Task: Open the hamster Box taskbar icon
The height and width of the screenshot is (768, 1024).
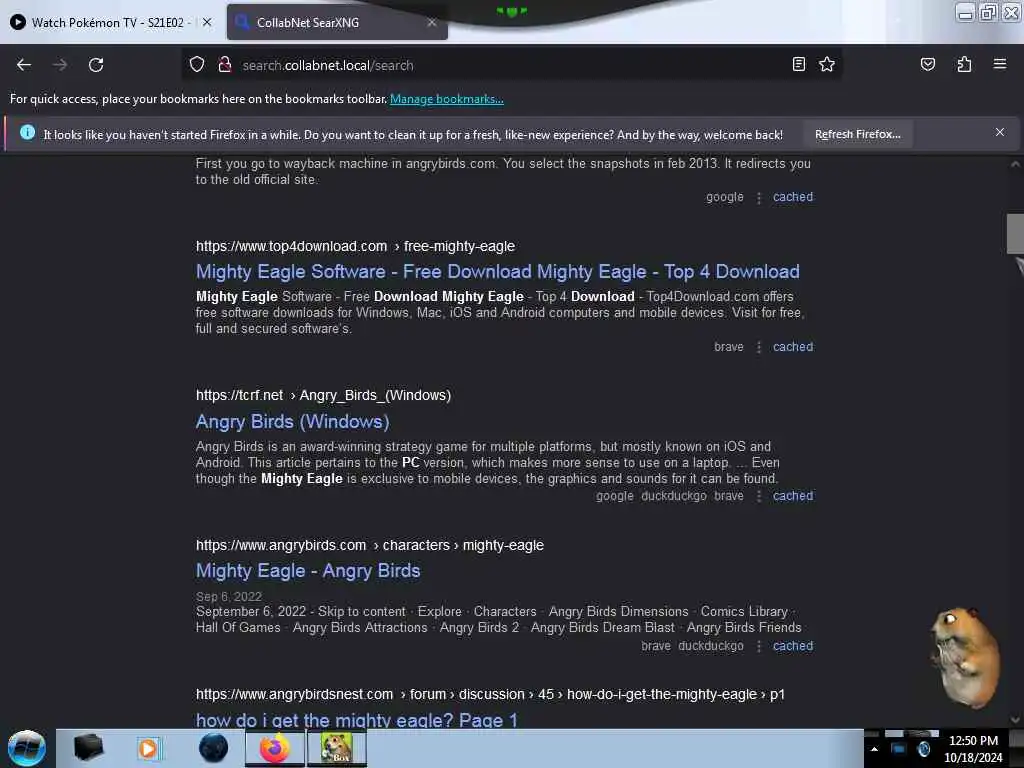Action: (x=336, y=748)
